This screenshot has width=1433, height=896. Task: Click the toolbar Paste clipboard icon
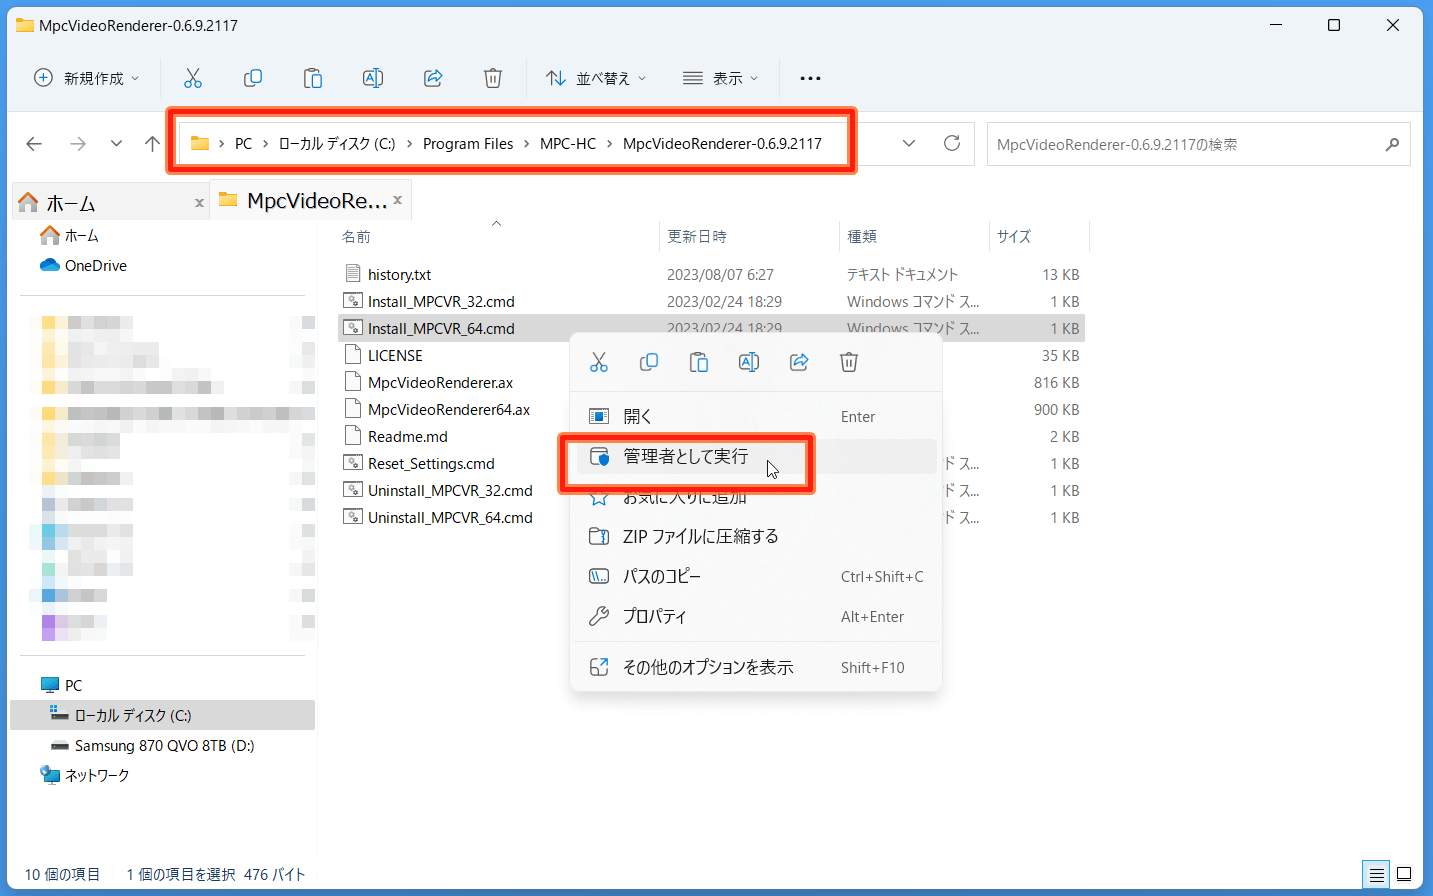(x=313, y=78)
